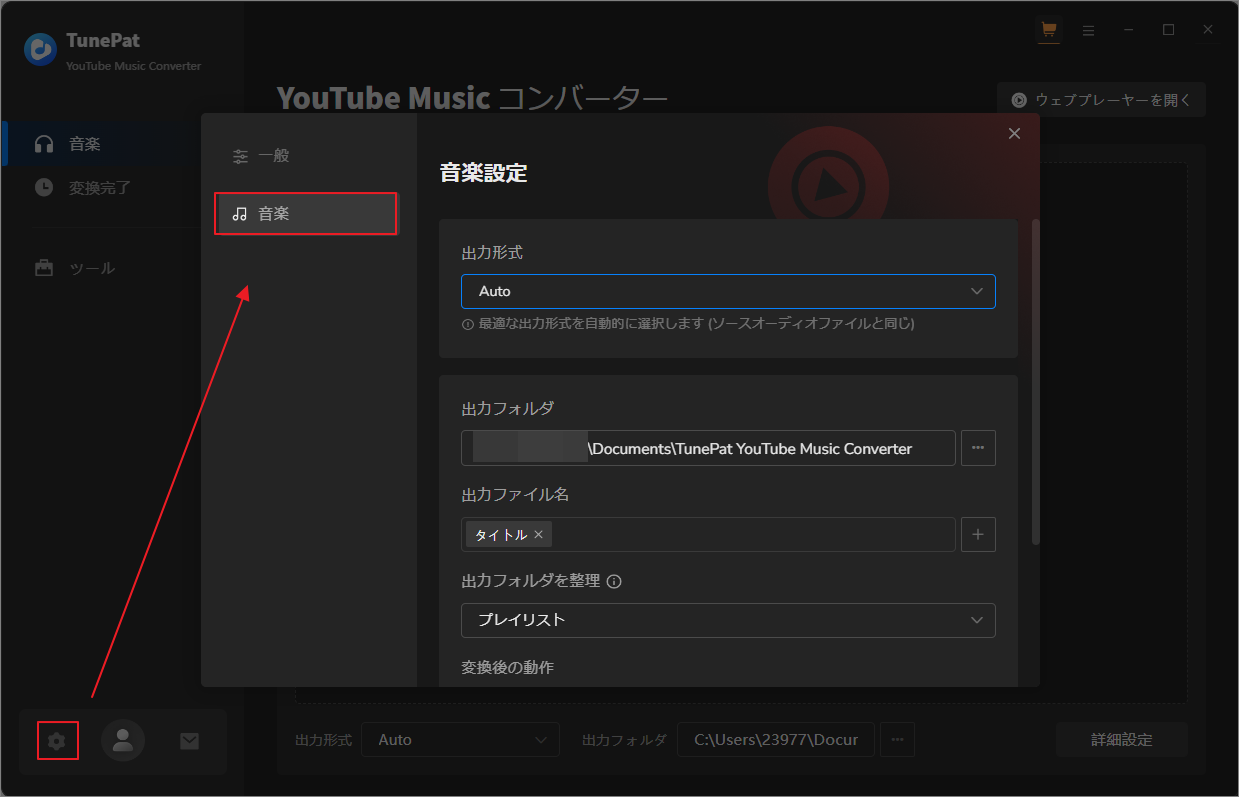Image resolution: width=1239 pixels, height=797 pixels.
Task: Click the settings dialog vertical scrollbar
Action: (1035, 380)
